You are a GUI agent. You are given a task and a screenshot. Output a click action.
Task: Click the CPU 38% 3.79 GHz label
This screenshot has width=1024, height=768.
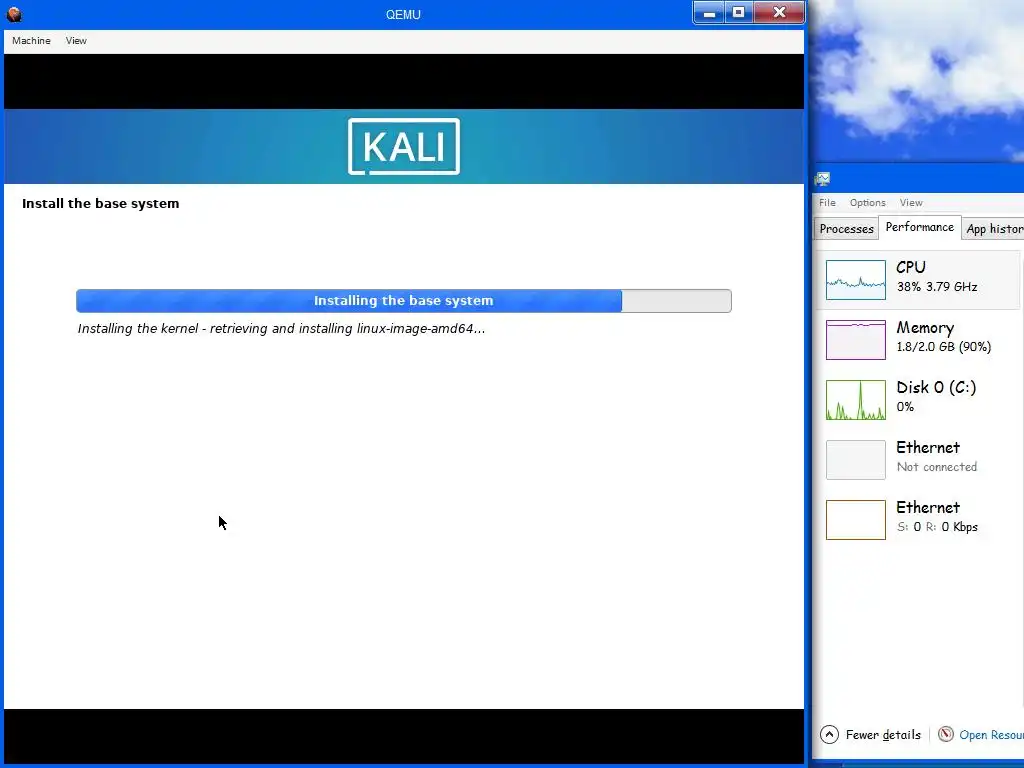point(936,276)
